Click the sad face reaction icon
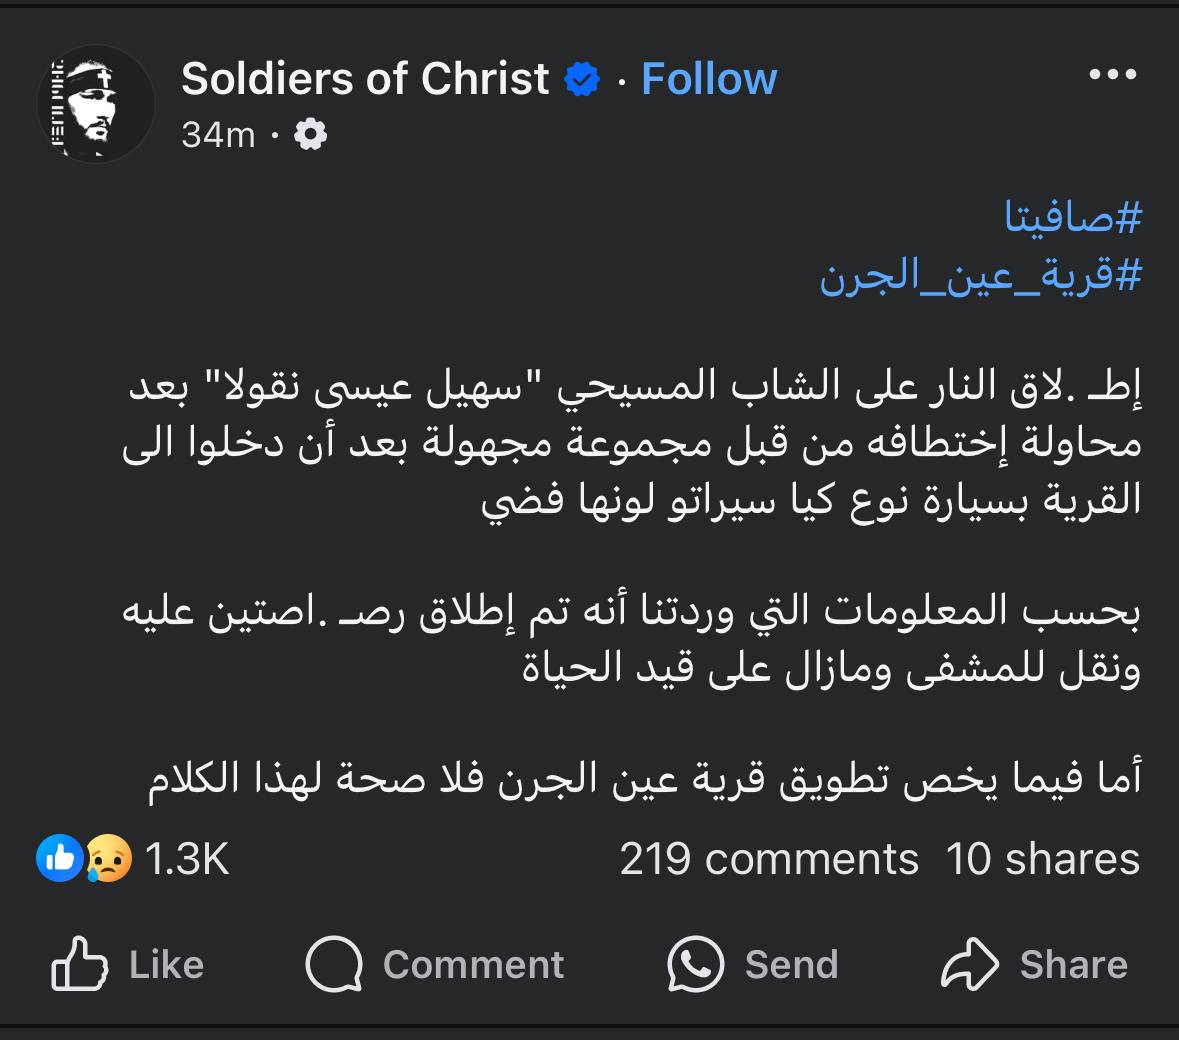Screen dimensions: 1179x1040 pos(108,858)
